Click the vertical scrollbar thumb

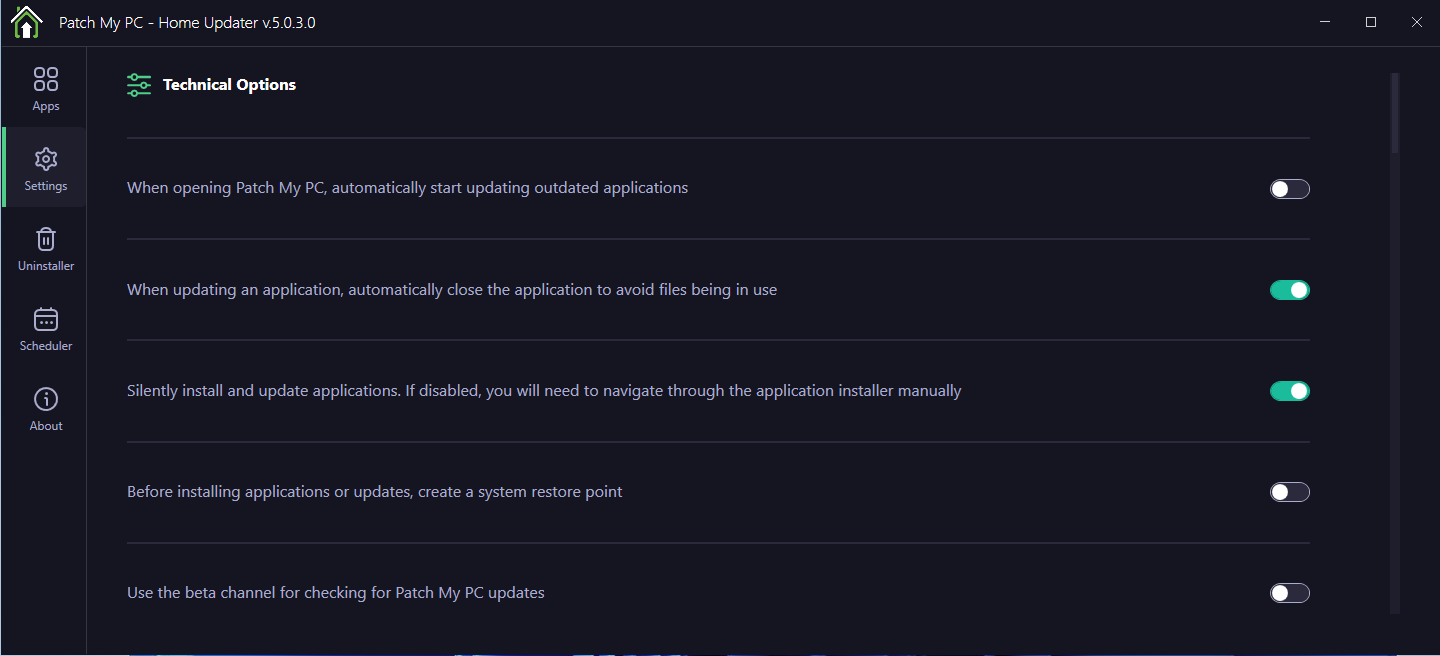(x=1395, y=112)
